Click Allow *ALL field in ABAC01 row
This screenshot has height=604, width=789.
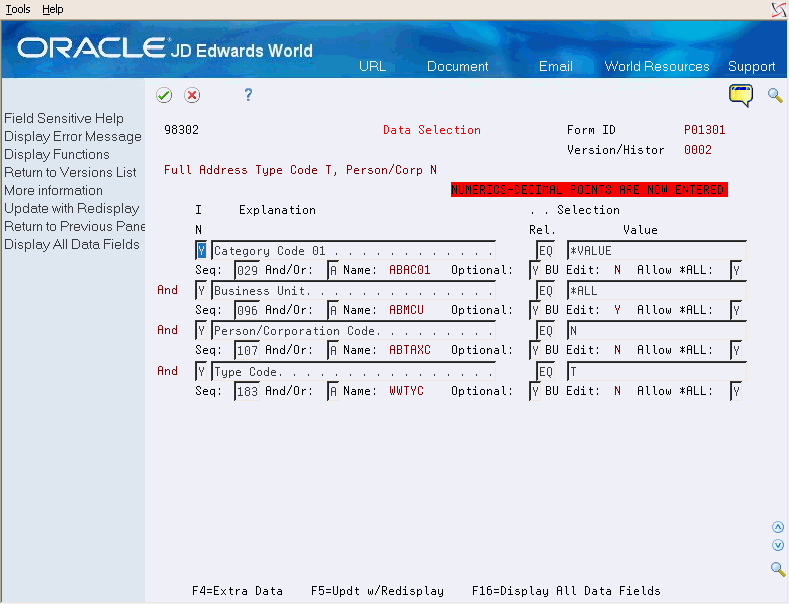pos(736,270)
